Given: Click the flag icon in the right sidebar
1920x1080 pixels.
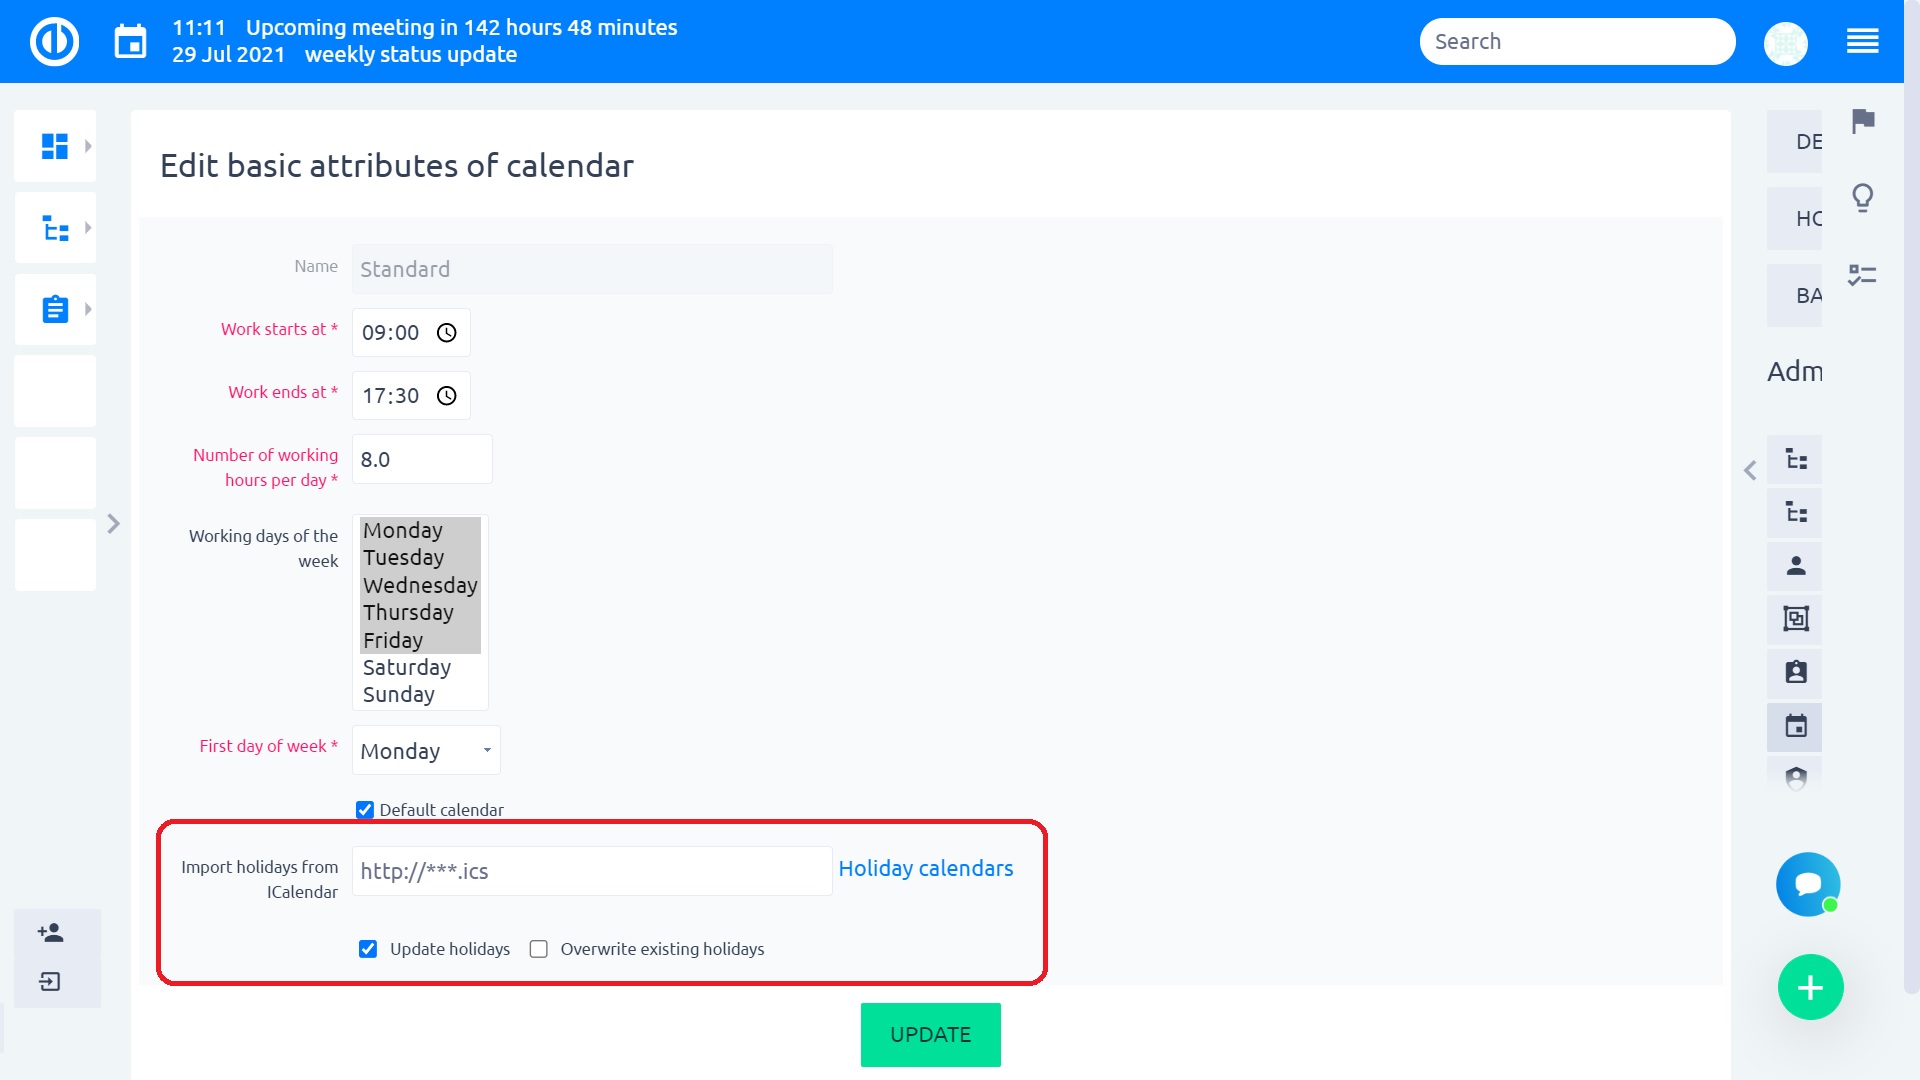Looking at the screenshot, I should pyautogui.click(x=1863, y=121).
